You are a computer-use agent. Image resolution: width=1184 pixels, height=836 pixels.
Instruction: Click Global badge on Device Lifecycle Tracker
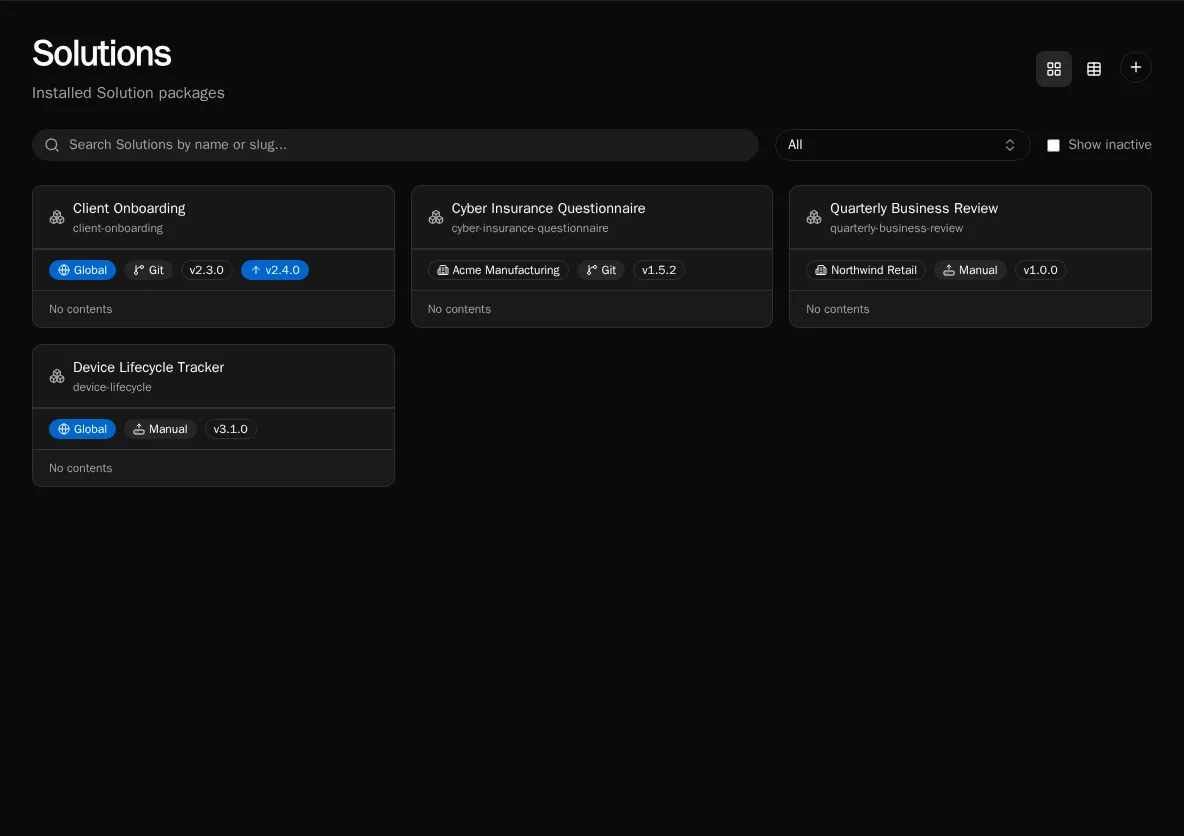click(82, 429)
